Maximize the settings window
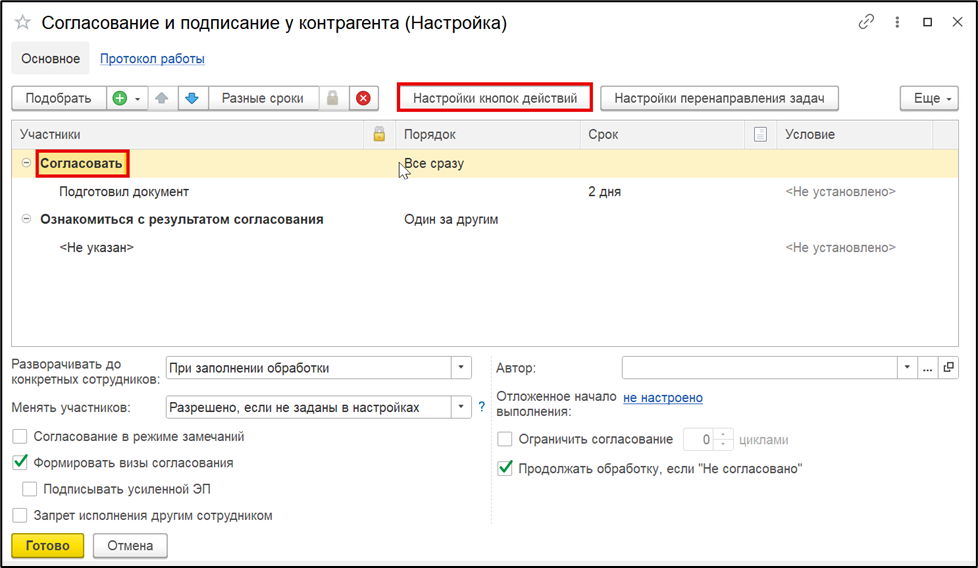This screenshot has height=568, width=978. [927, 22]
